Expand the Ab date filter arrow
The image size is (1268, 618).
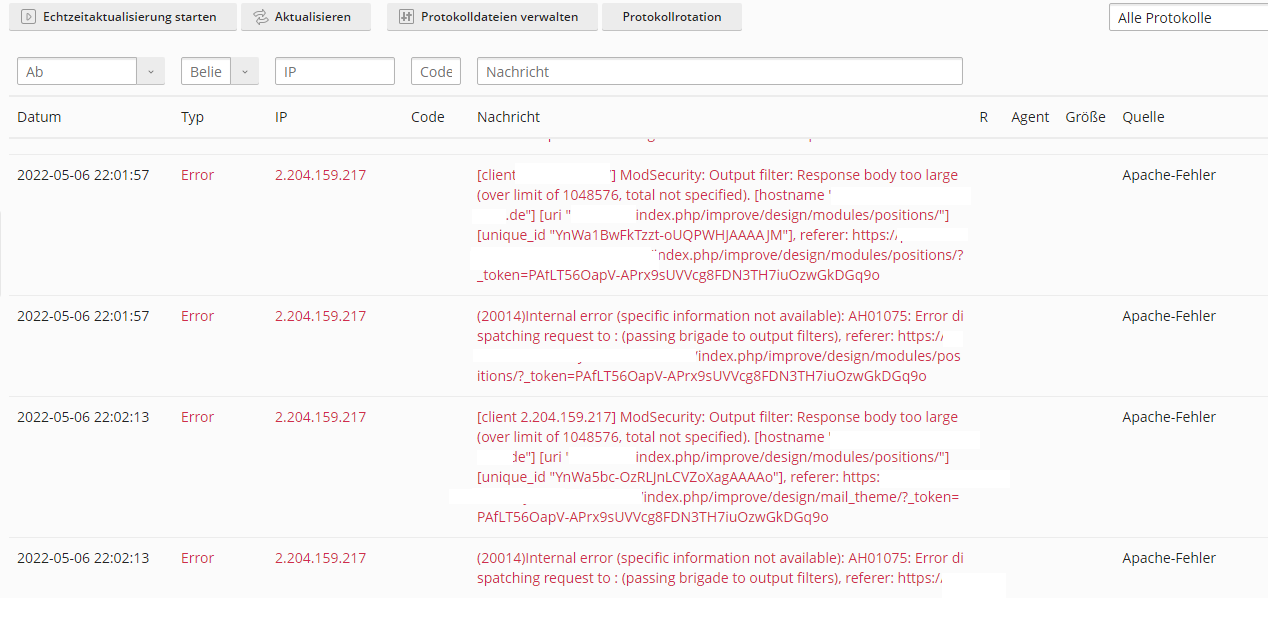click(151, 72)
